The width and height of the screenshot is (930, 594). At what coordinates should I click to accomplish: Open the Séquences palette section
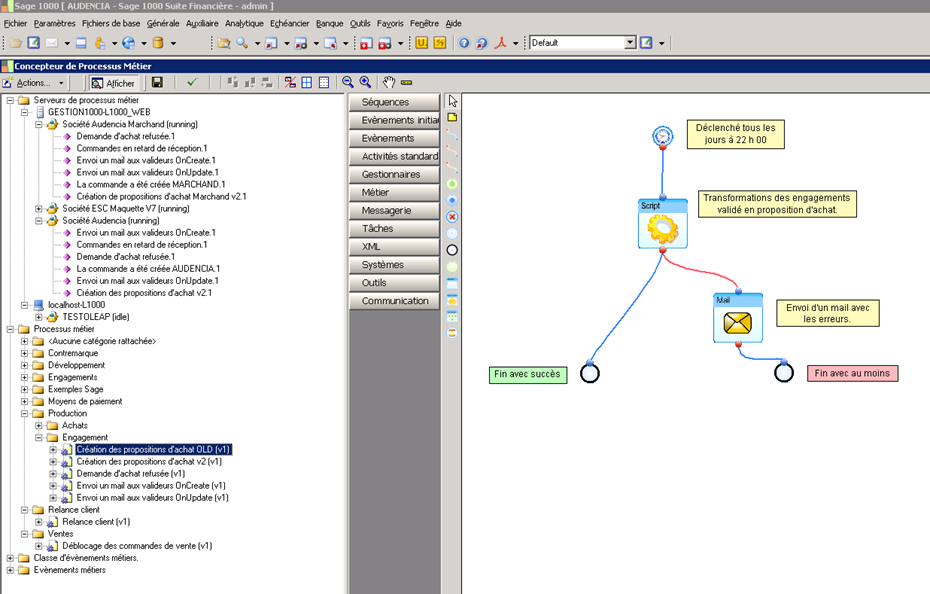[394, 102]
